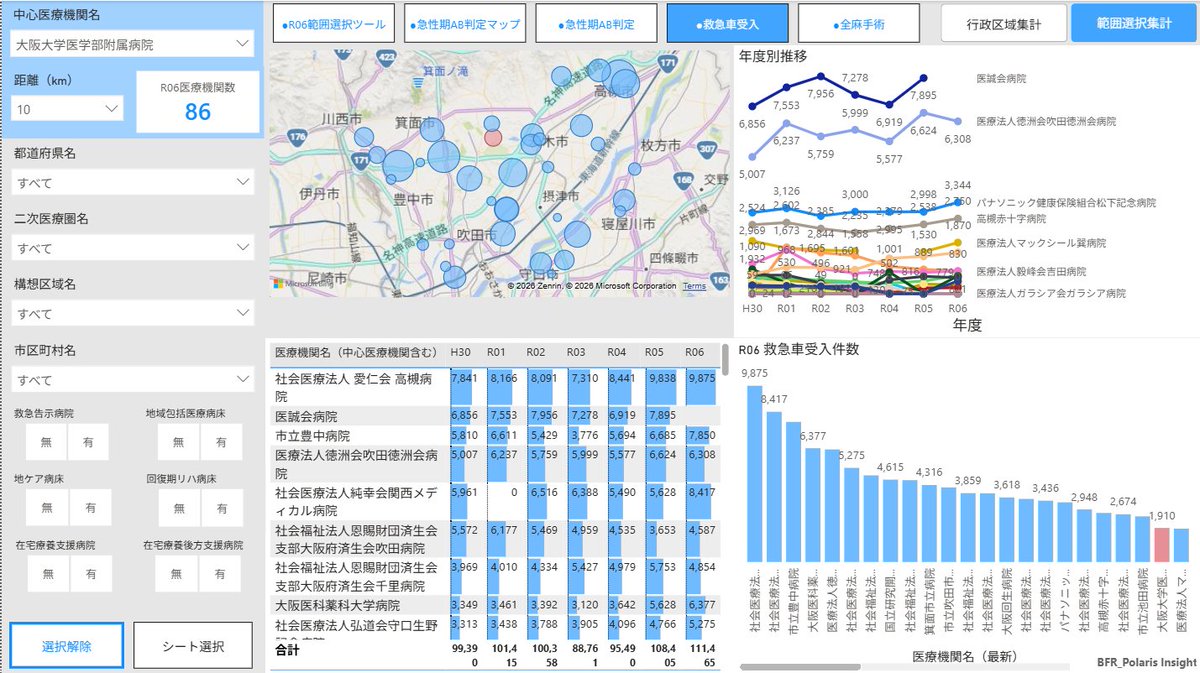Screen dimensions: 1200x673
Task: Expand the 二次医療圏名 dropdown
Action: [x=132, y=248]
